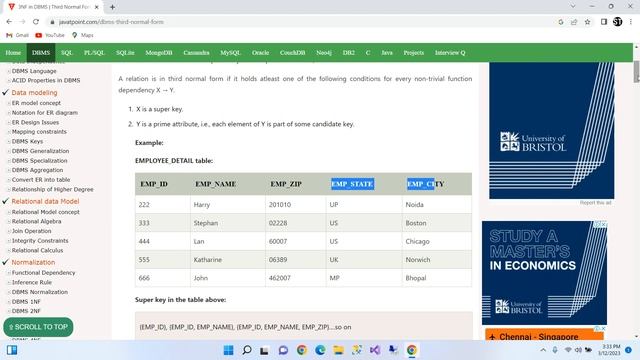Open MongoDB menu item
Viewport: 640px width, 360px height.
coord(159,53)
